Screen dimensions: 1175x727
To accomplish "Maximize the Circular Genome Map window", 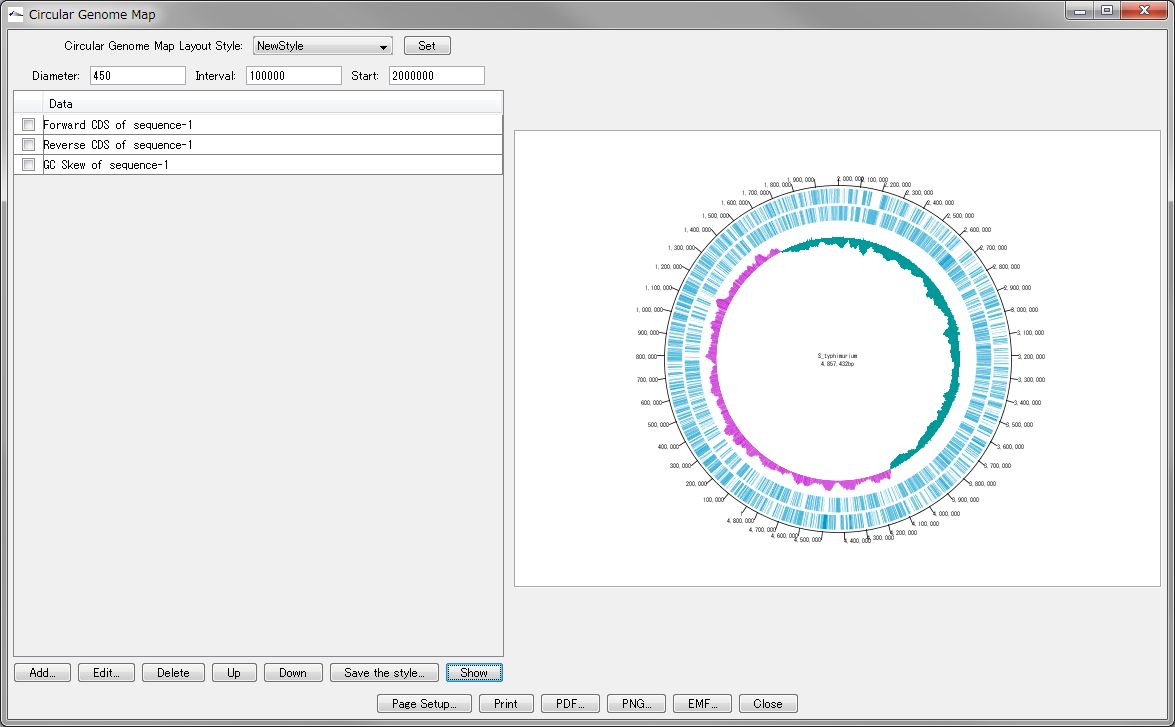I will [x=1107, y=10].
